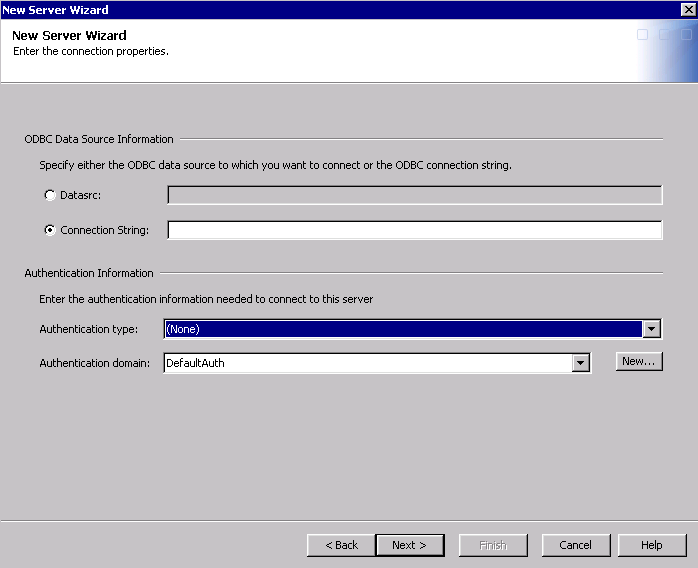Expand the Authentication domain dropdown arrow
The height and width of the screenshot is (568, 698).
coord(581,363)
